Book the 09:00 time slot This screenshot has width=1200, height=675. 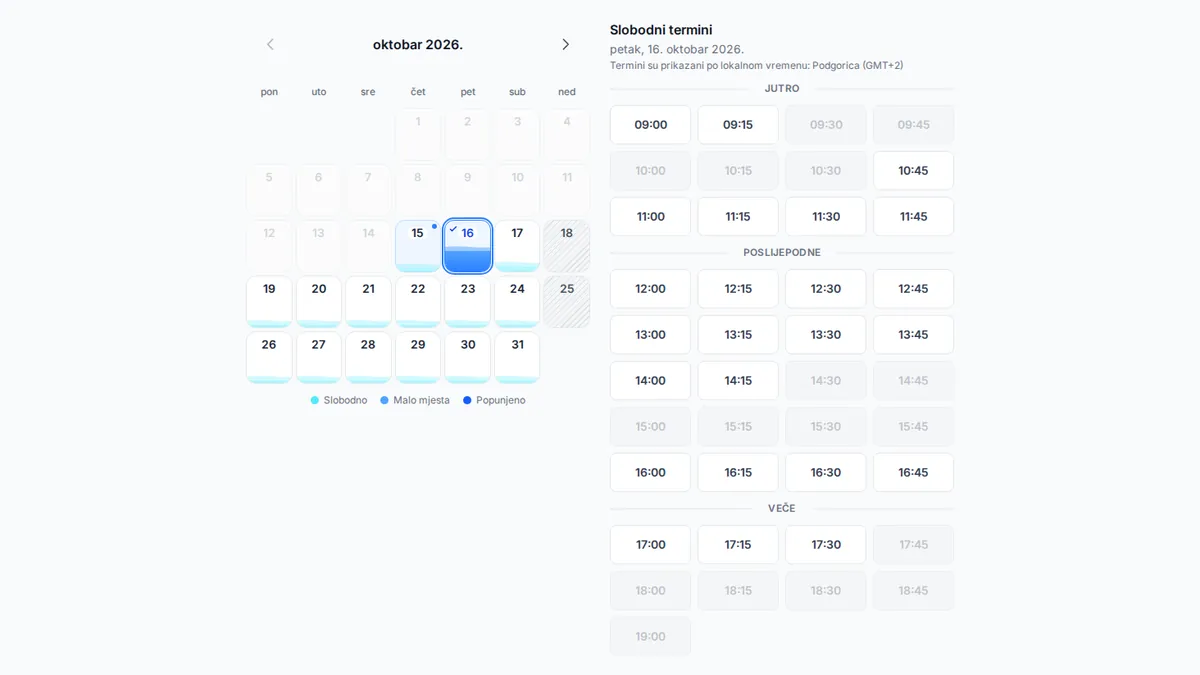(650, 125)
